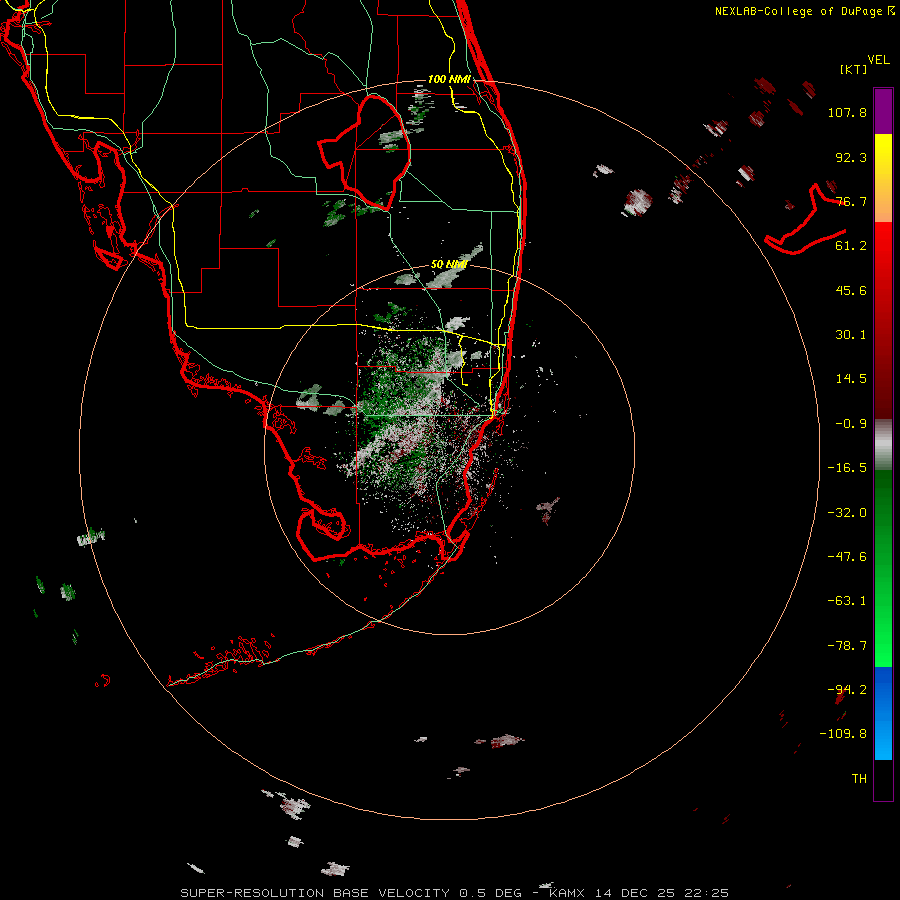This screenshot has height=900, width=900.
Task: Click the -47.6 velocity scale value
Action: [x=847, y=557]
